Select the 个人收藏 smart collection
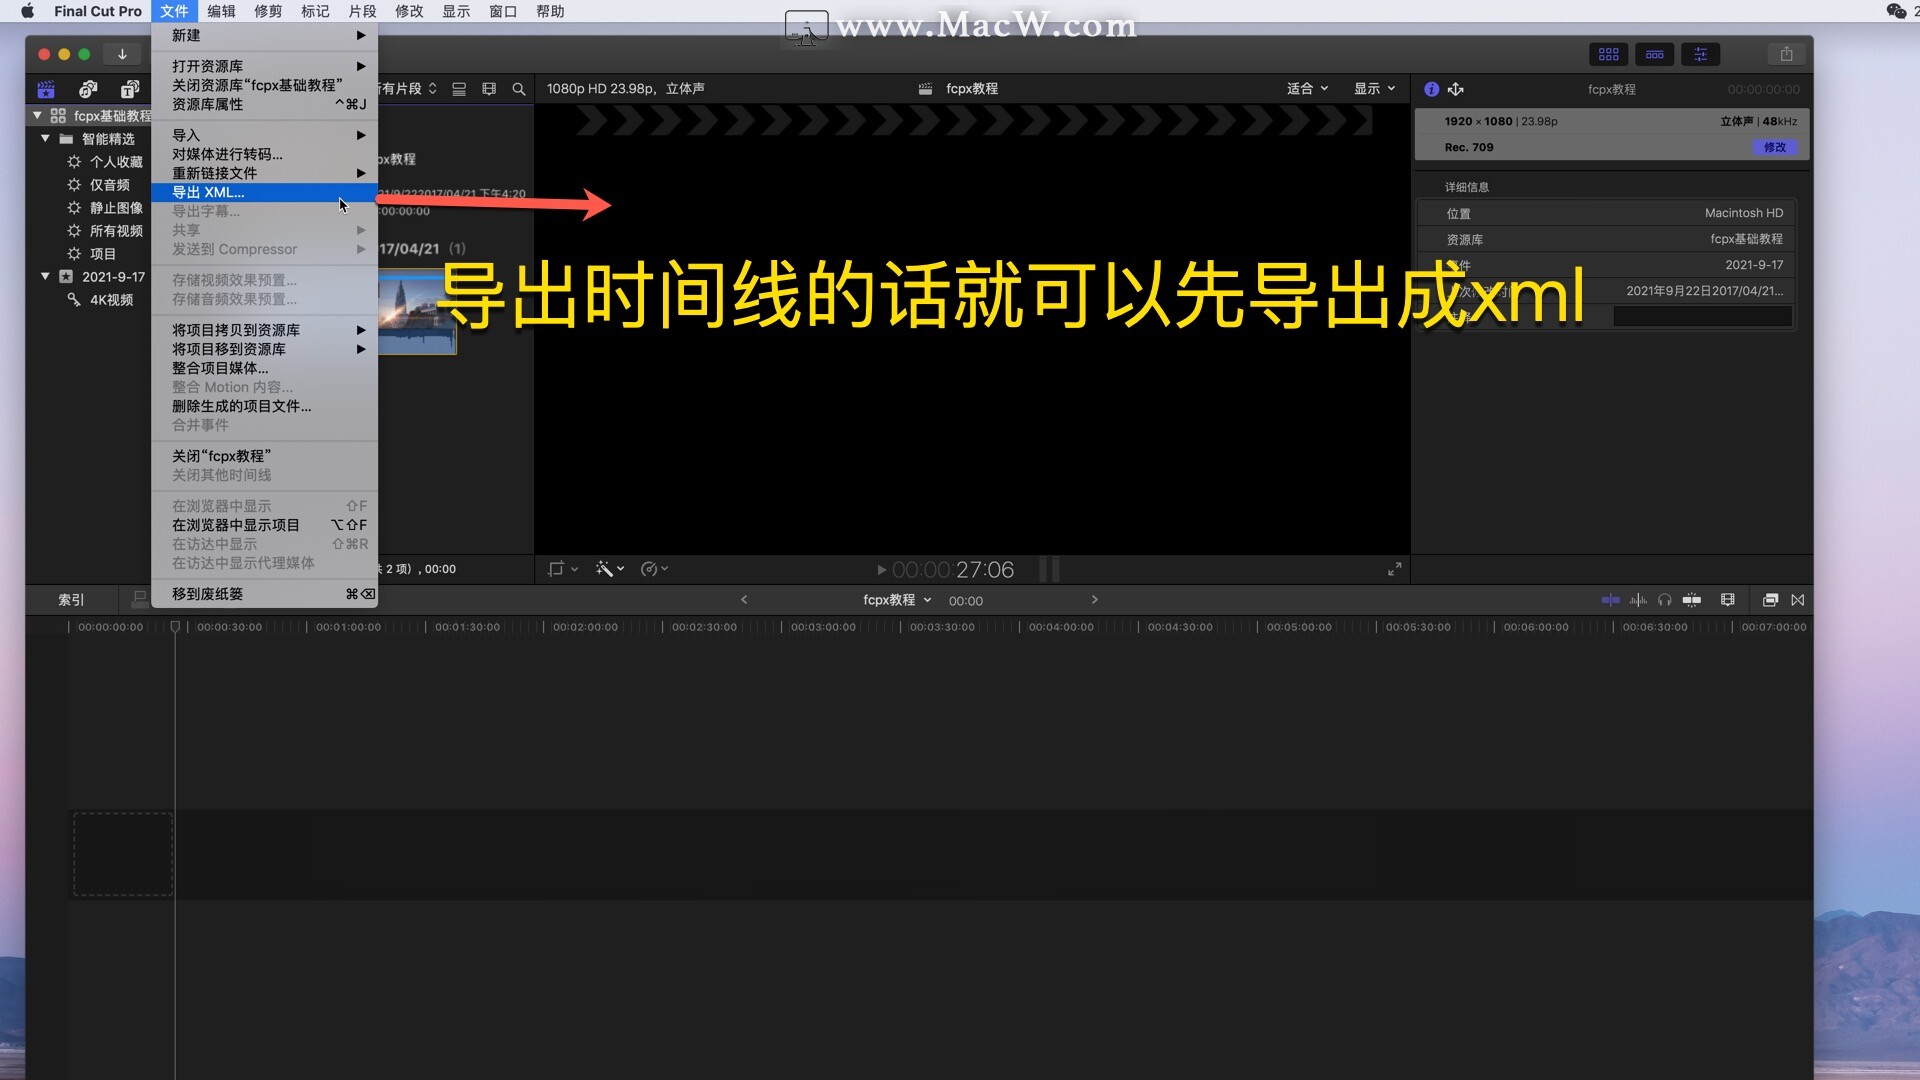This screenshot has width=1920, height=1080. point(116,162)
